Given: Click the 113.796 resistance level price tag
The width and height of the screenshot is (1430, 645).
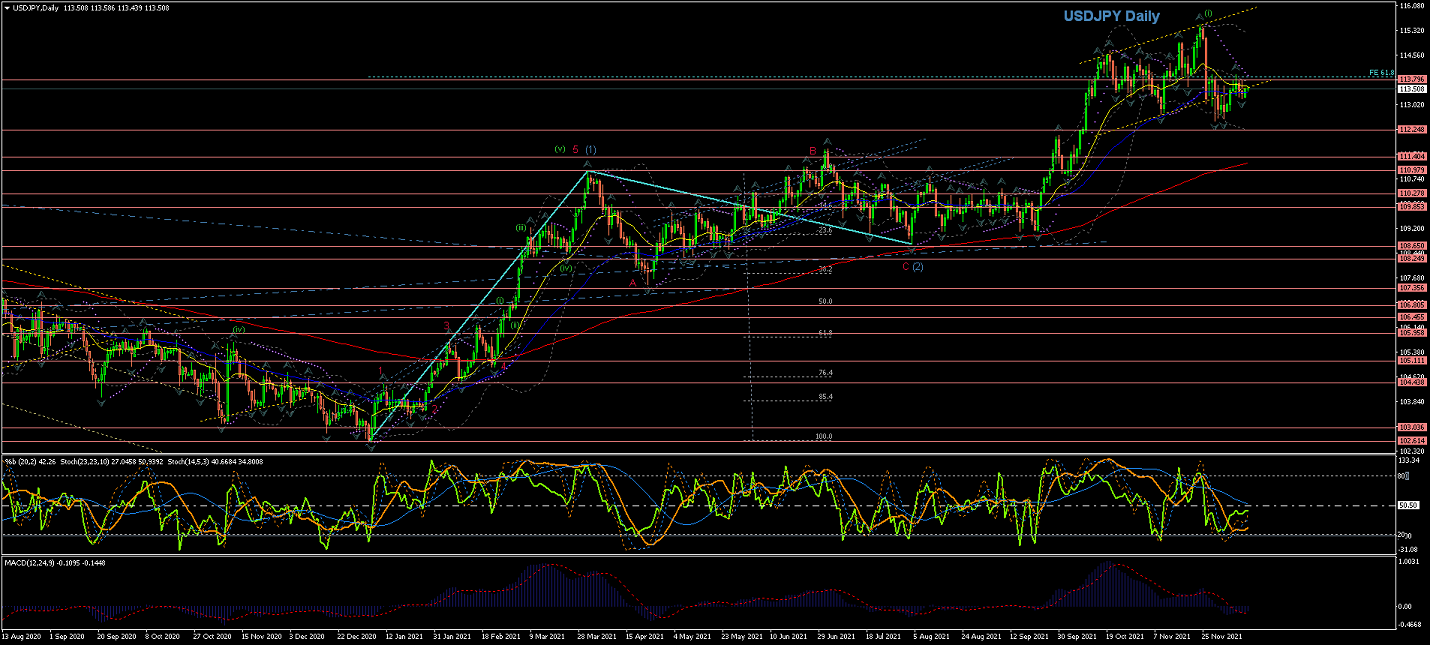Looking at the screenshot, I should tap(1411, 79).
